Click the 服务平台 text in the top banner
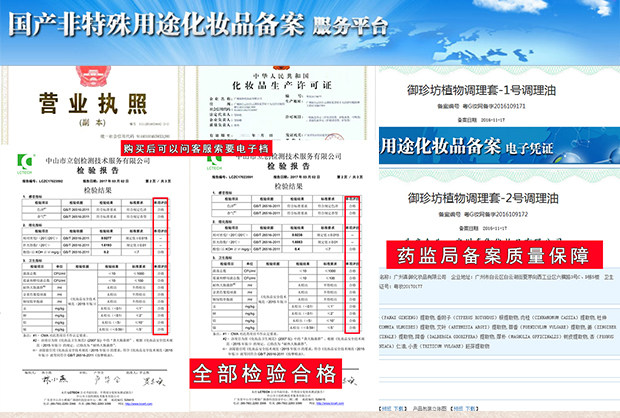620x418 pixels. tap(350, 26)
